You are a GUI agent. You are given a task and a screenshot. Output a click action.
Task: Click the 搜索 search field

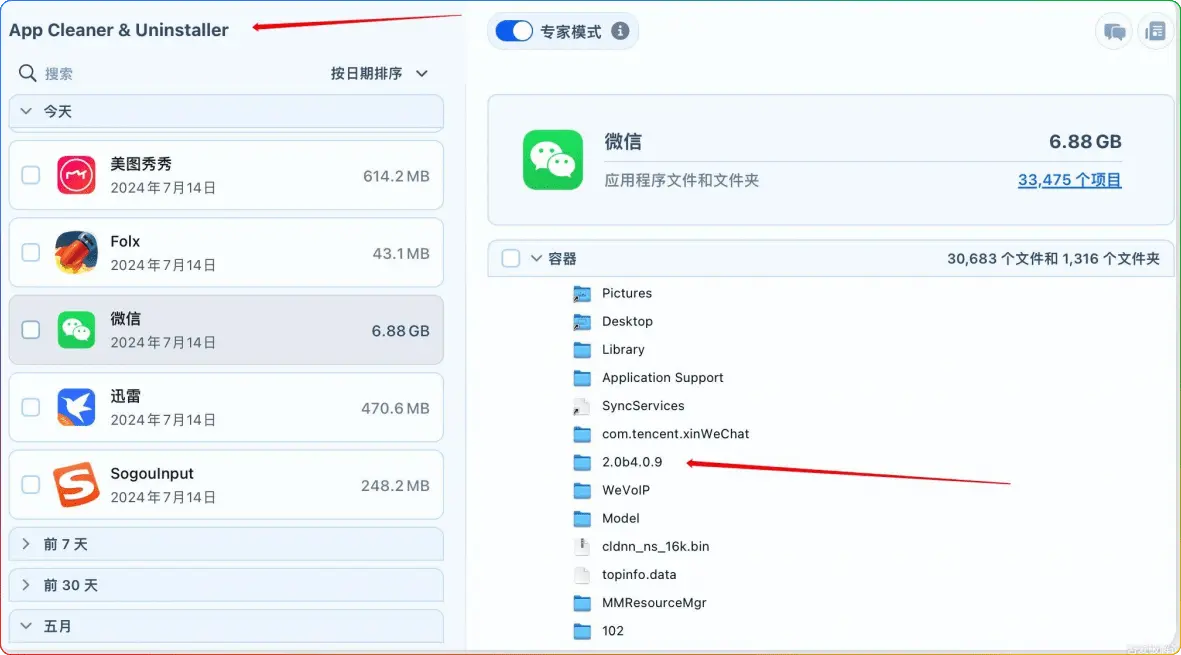(x=150, y=74)
